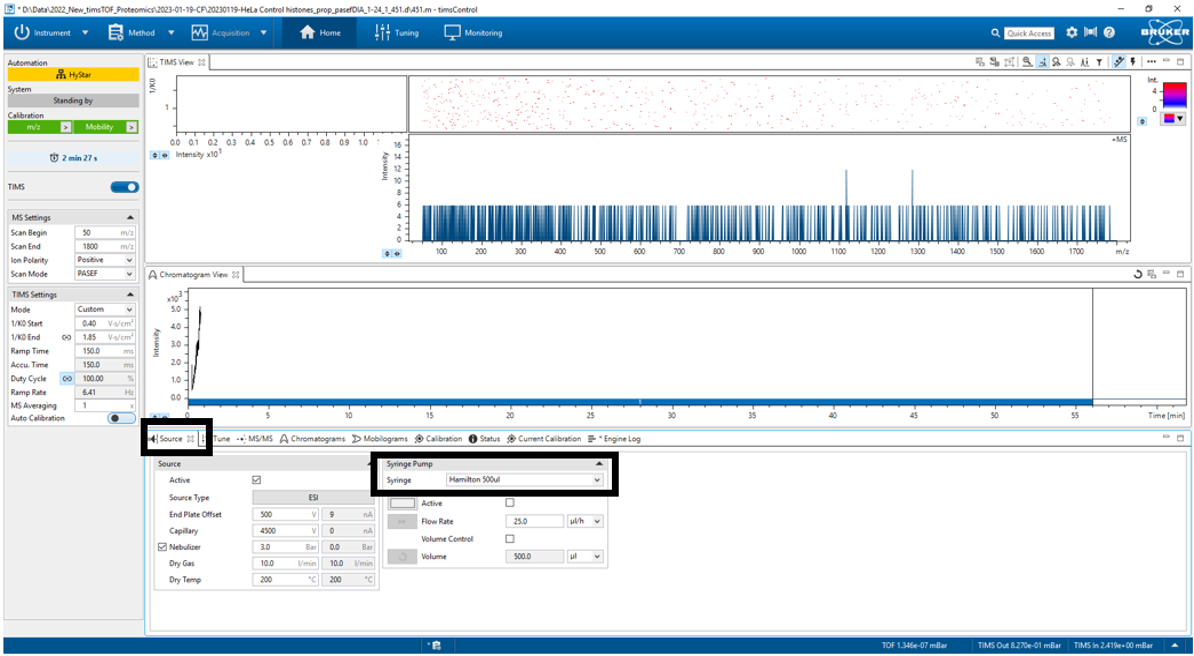Click the Chromatogram timeline progress bar

click(x=640, y=402)
